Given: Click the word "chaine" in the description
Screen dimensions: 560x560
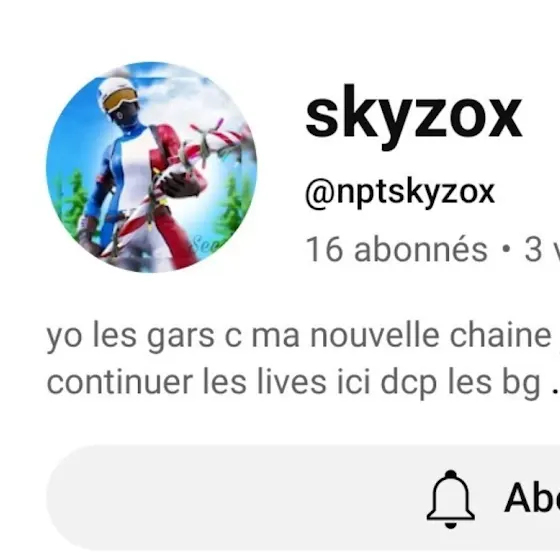Looking at the screenshot, I should [x=501, y=335].
